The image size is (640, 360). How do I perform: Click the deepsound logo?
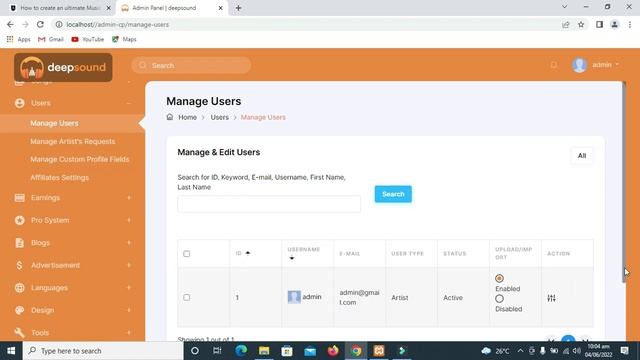(63, 67)
